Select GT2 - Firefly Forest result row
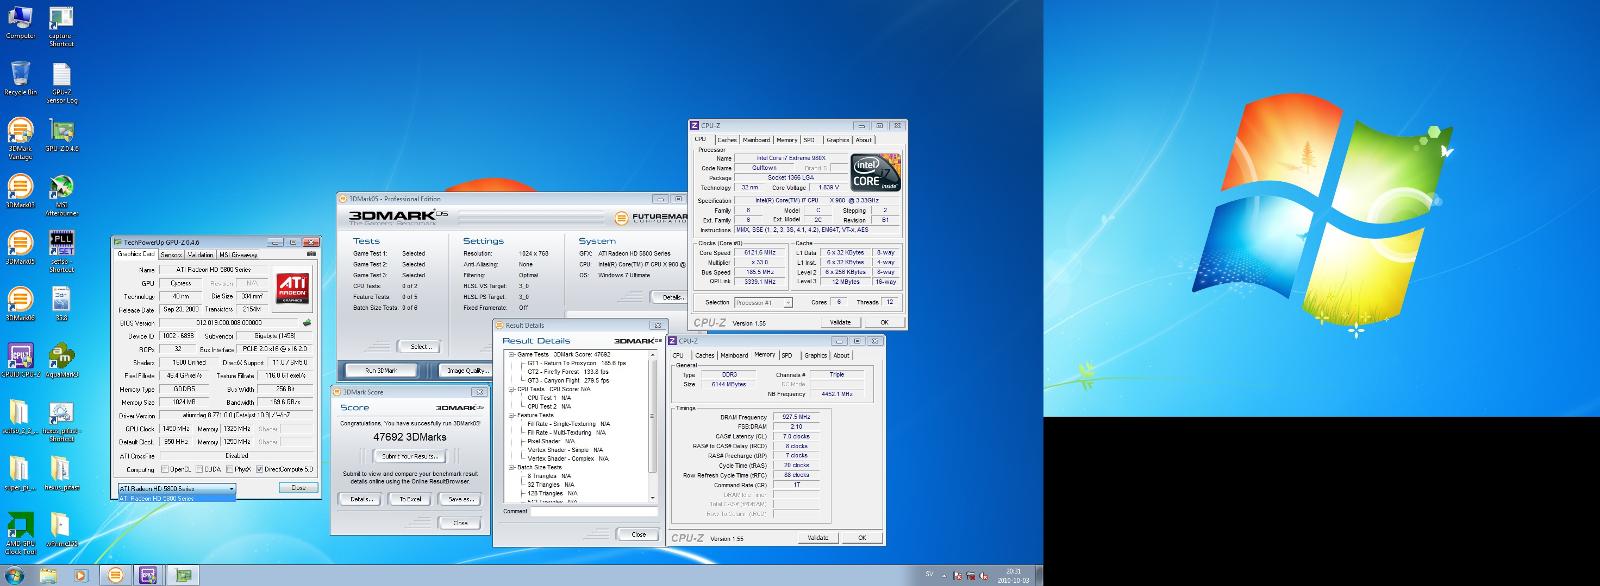This screenshot has height=586, width=1600. (567, 371)
